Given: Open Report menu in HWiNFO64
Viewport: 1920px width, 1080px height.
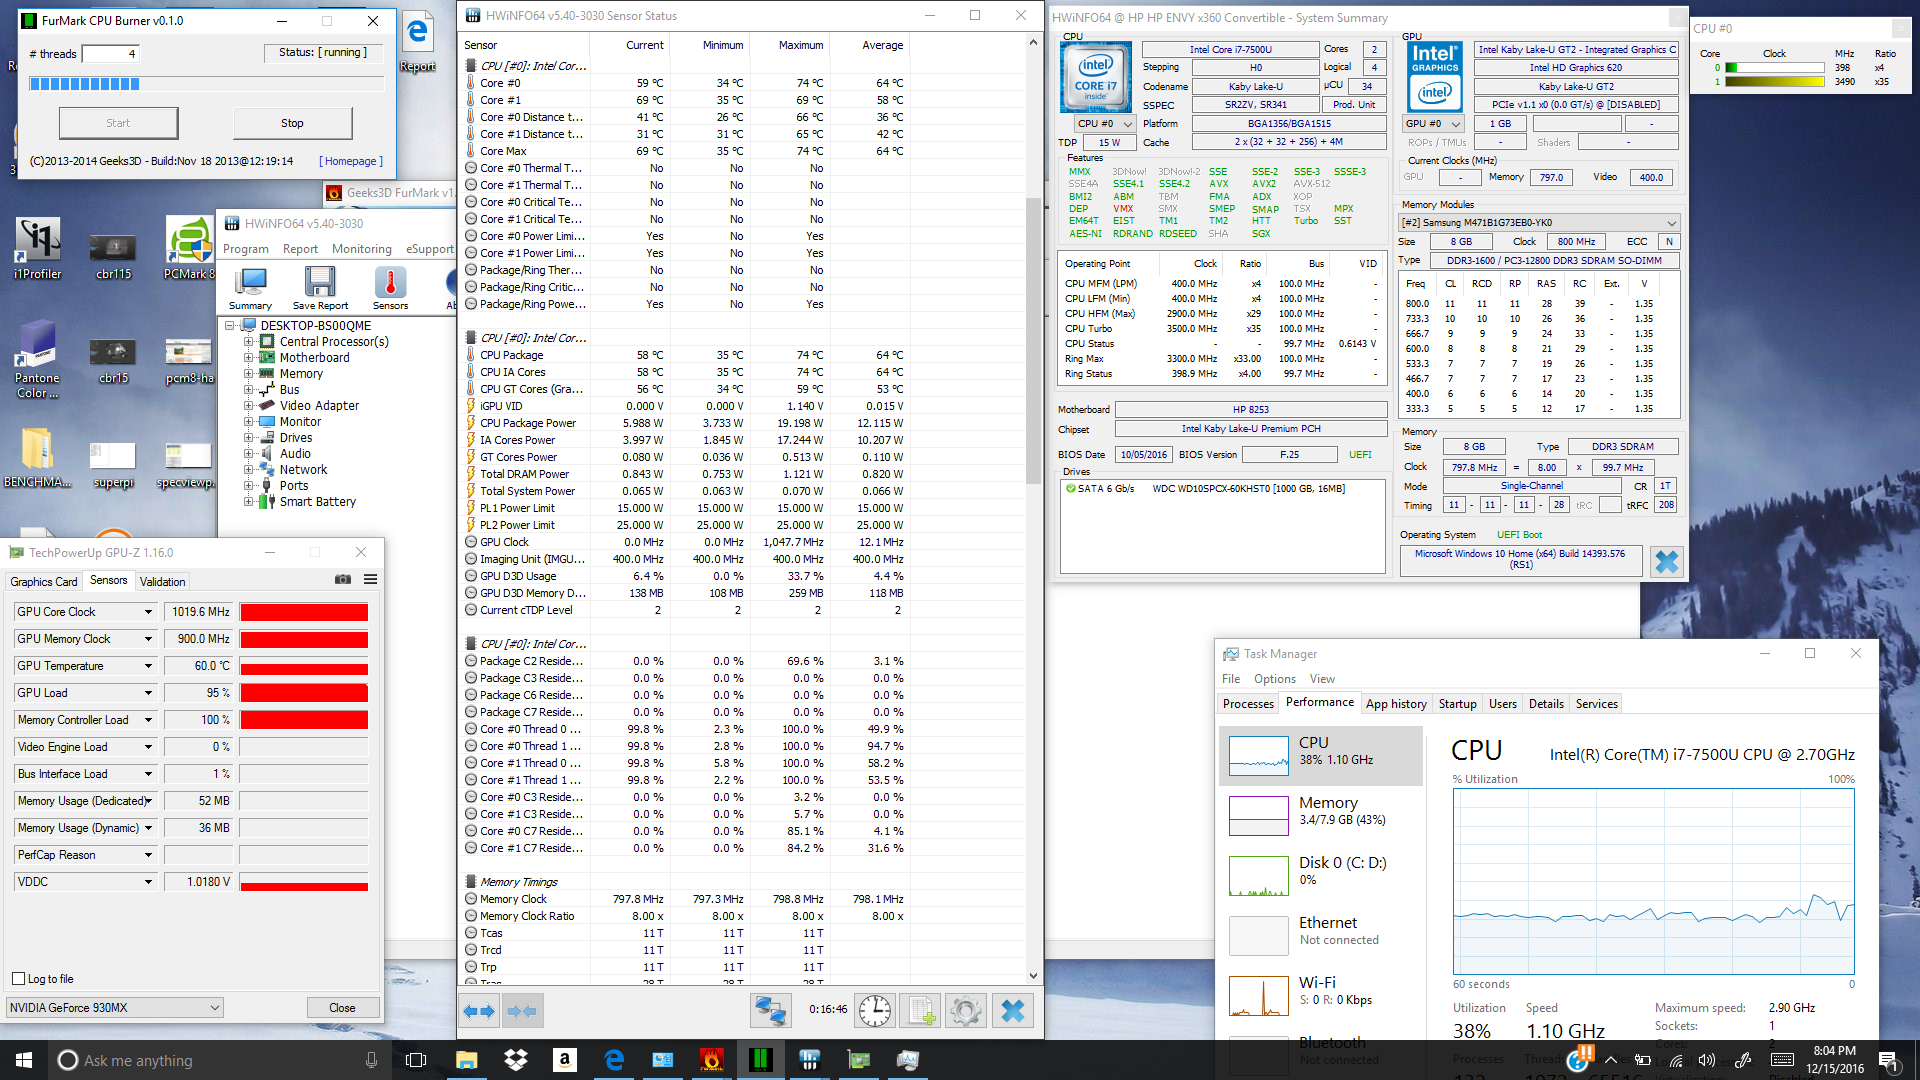Looking at the screenshot, I should (300, 249).
